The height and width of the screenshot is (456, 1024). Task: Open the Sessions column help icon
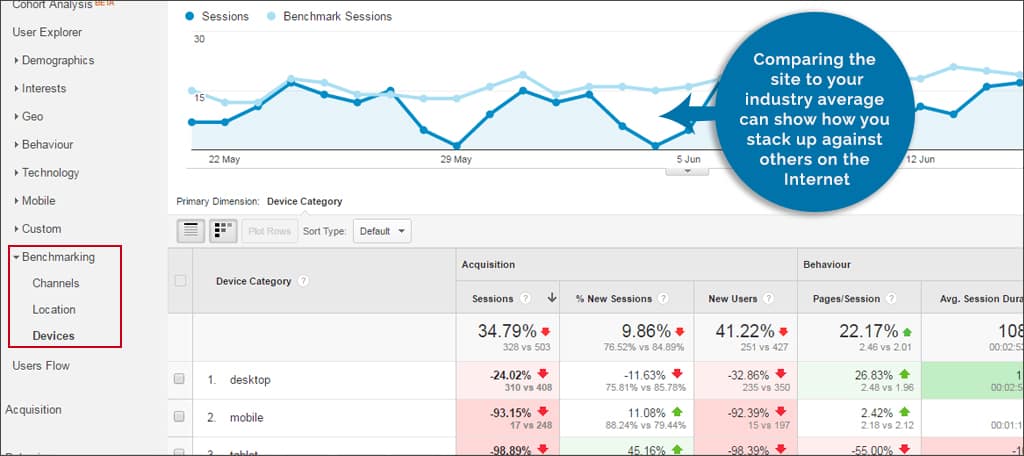click(526, 299)
